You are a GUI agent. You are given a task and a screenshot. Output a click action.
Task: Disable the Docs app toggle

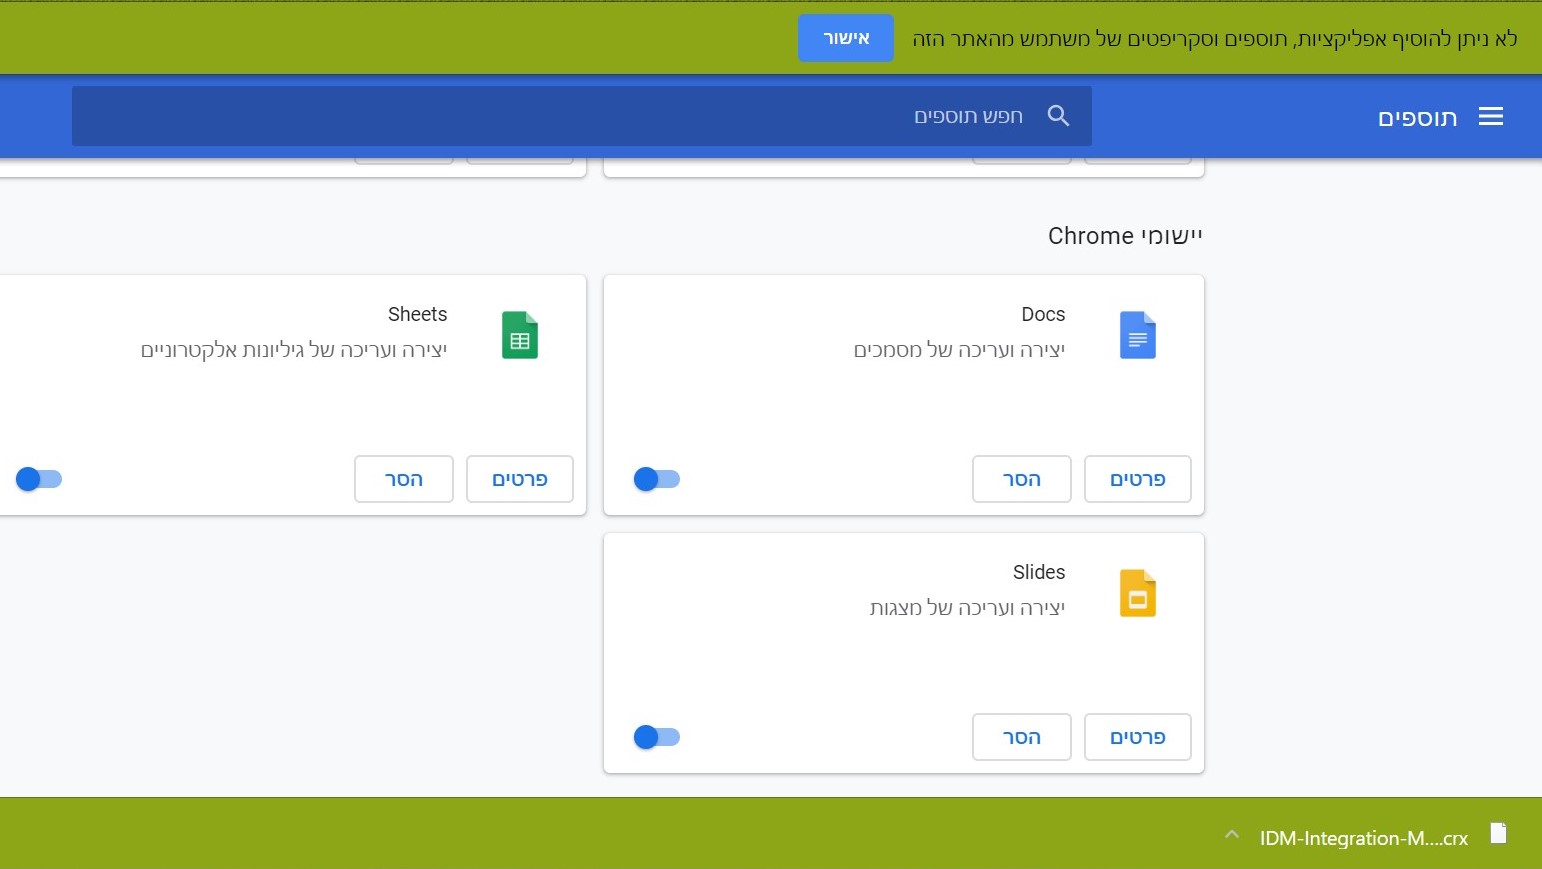coord(657,479)
